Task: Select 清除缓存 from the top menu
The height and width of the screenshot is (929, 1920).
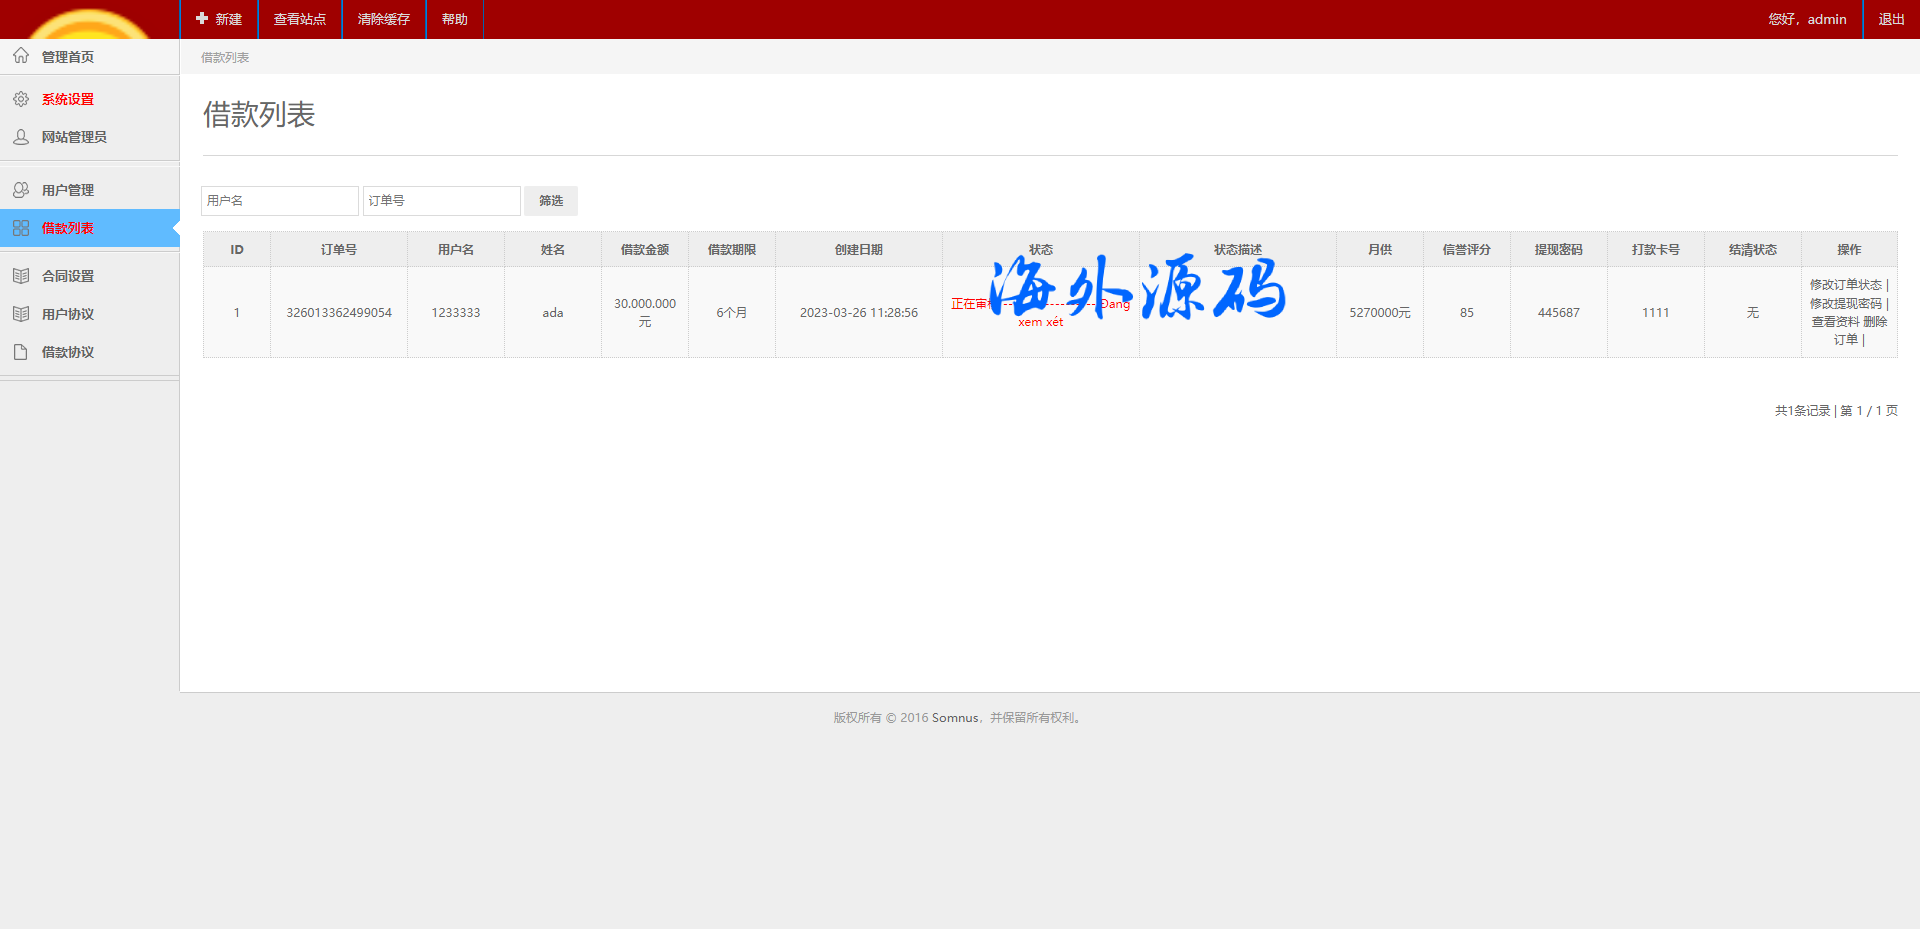Action: click(384, 19)
